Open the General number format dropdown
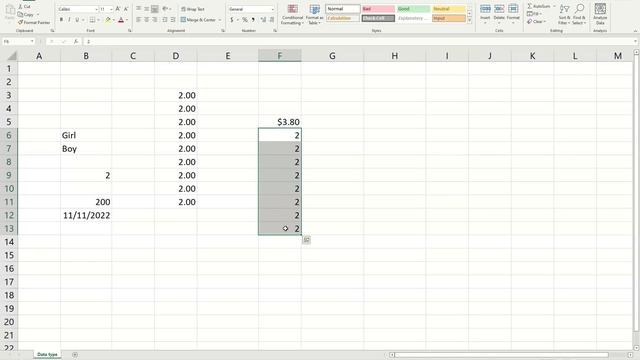Image resolution: width=640 pixels, height=360 pixels. click(273, 9)
